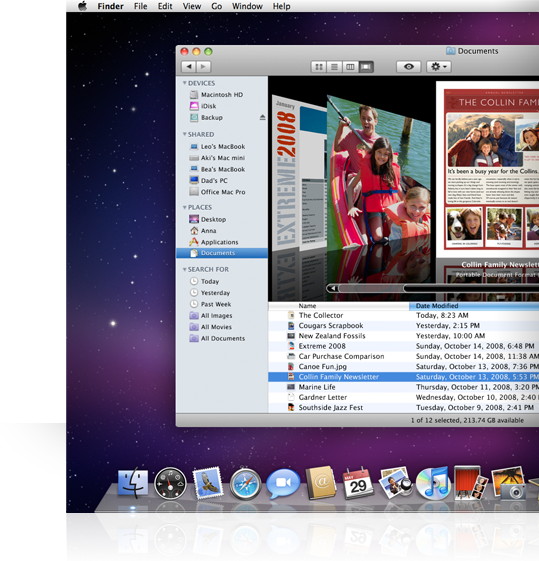Screen dimensions: 539x561
Task: Open Anna home folder in sidebar
Action: click(222, 231)
